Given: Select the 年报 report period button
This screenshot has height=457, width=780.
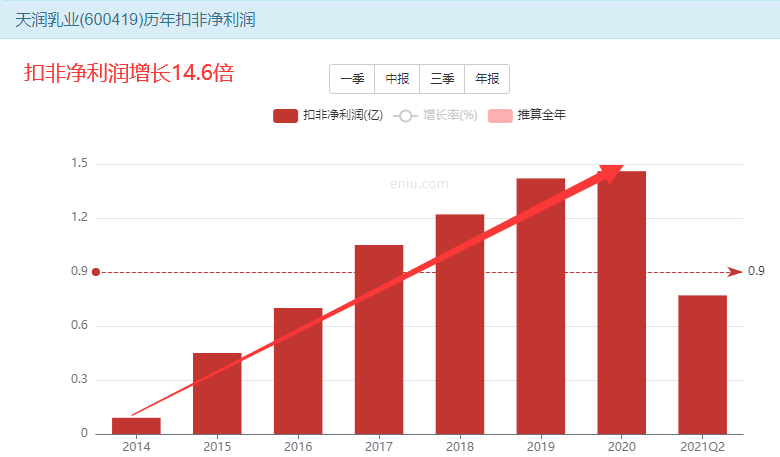Looking at the screenshot, I should [487, 79].
